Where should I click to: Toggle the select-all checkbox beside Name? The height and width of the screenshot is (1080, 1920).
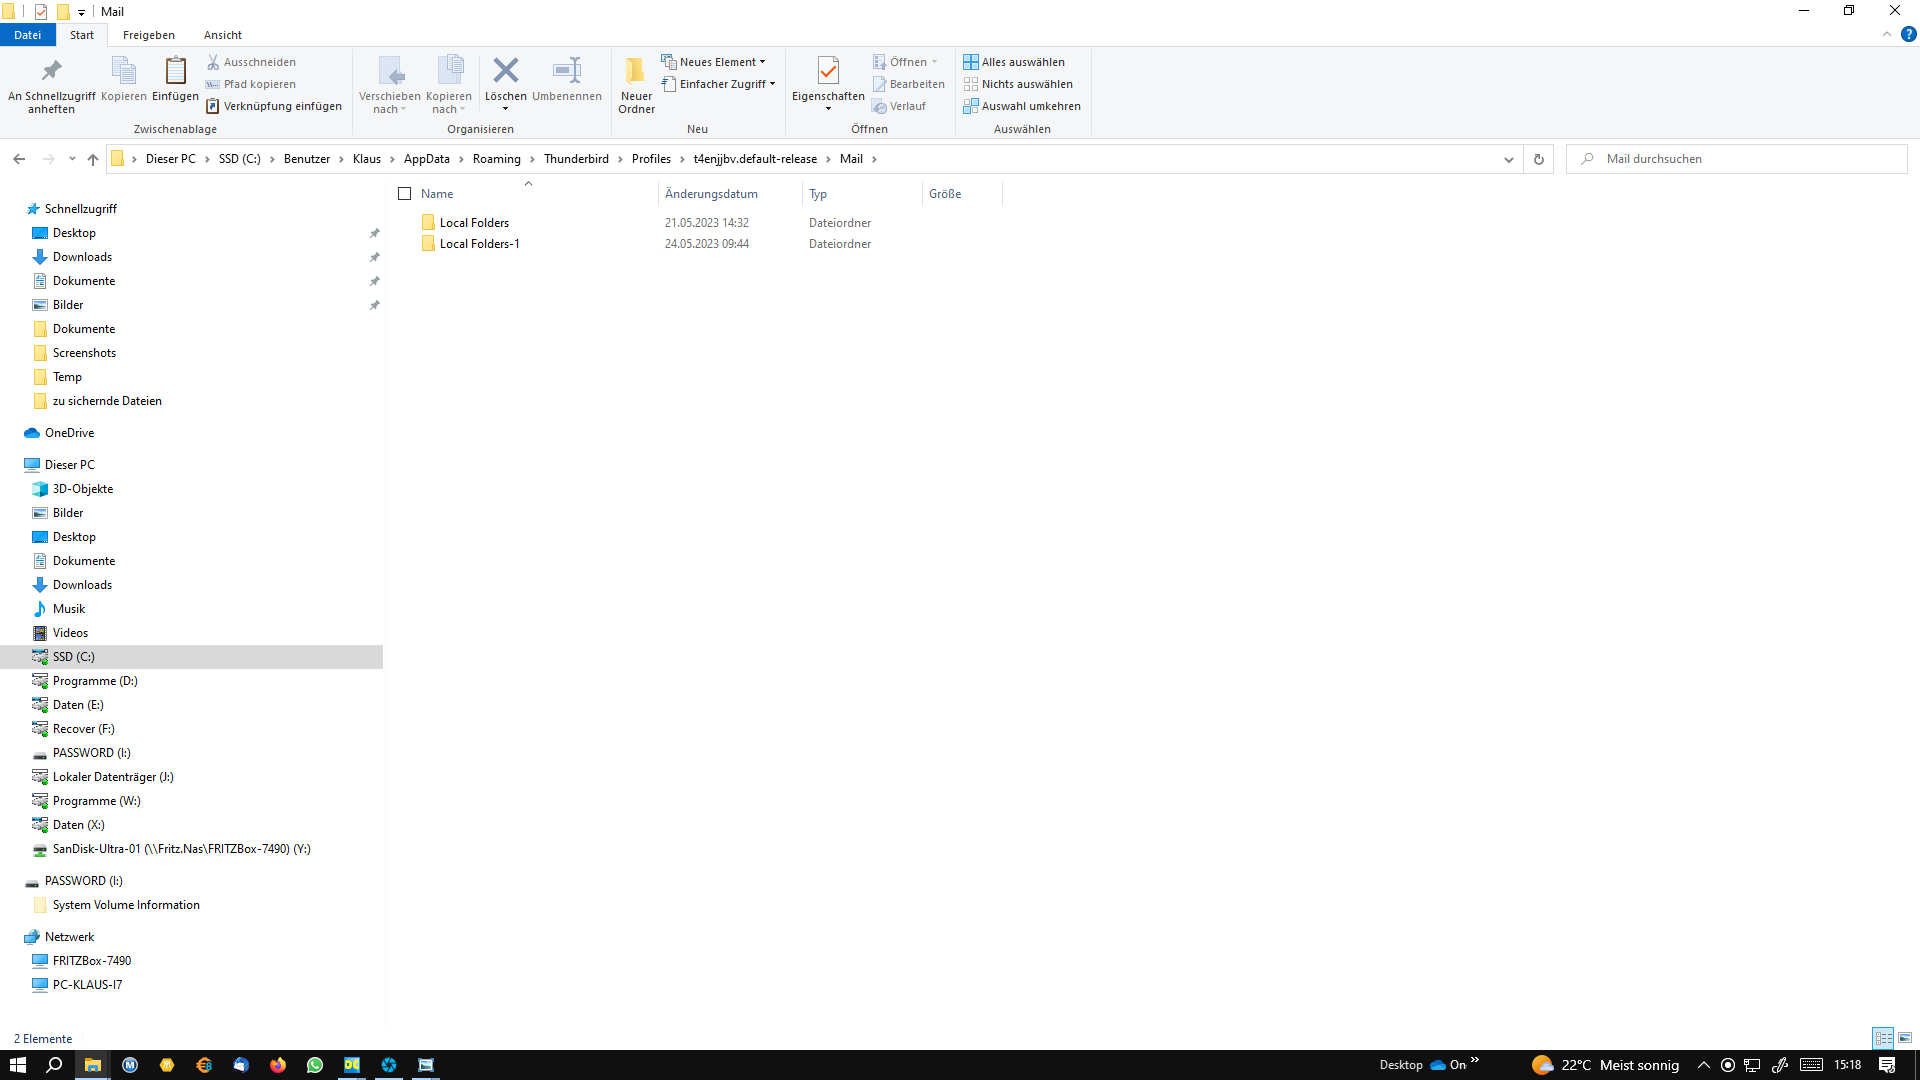tap(405, 194)
